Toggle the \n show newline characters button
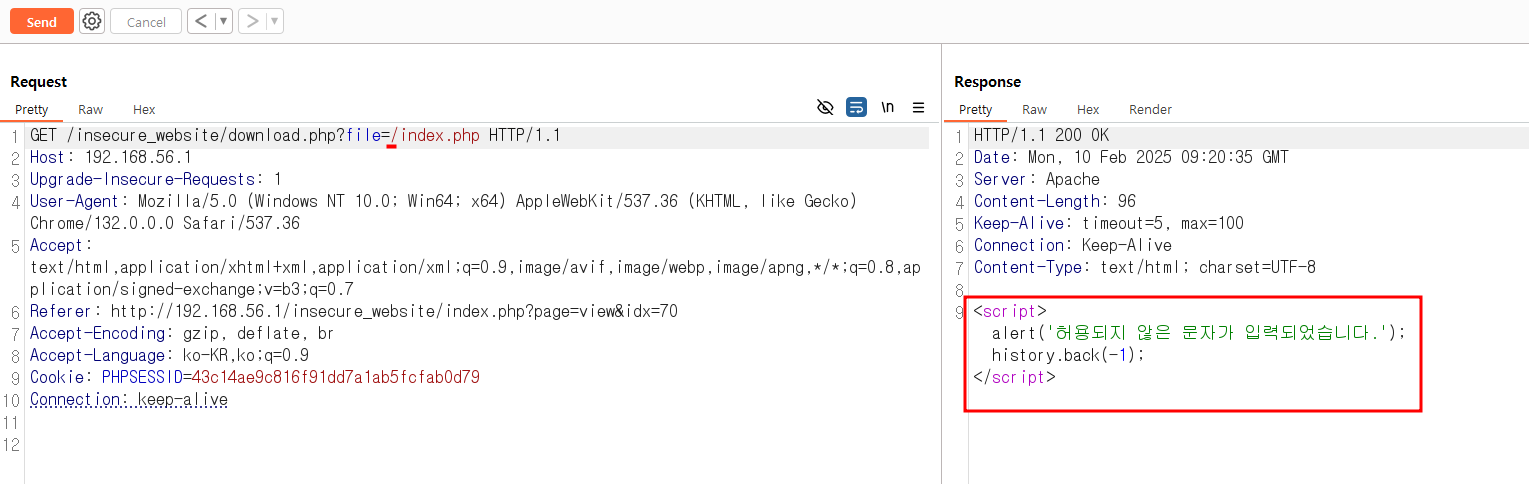 (887, 108)
